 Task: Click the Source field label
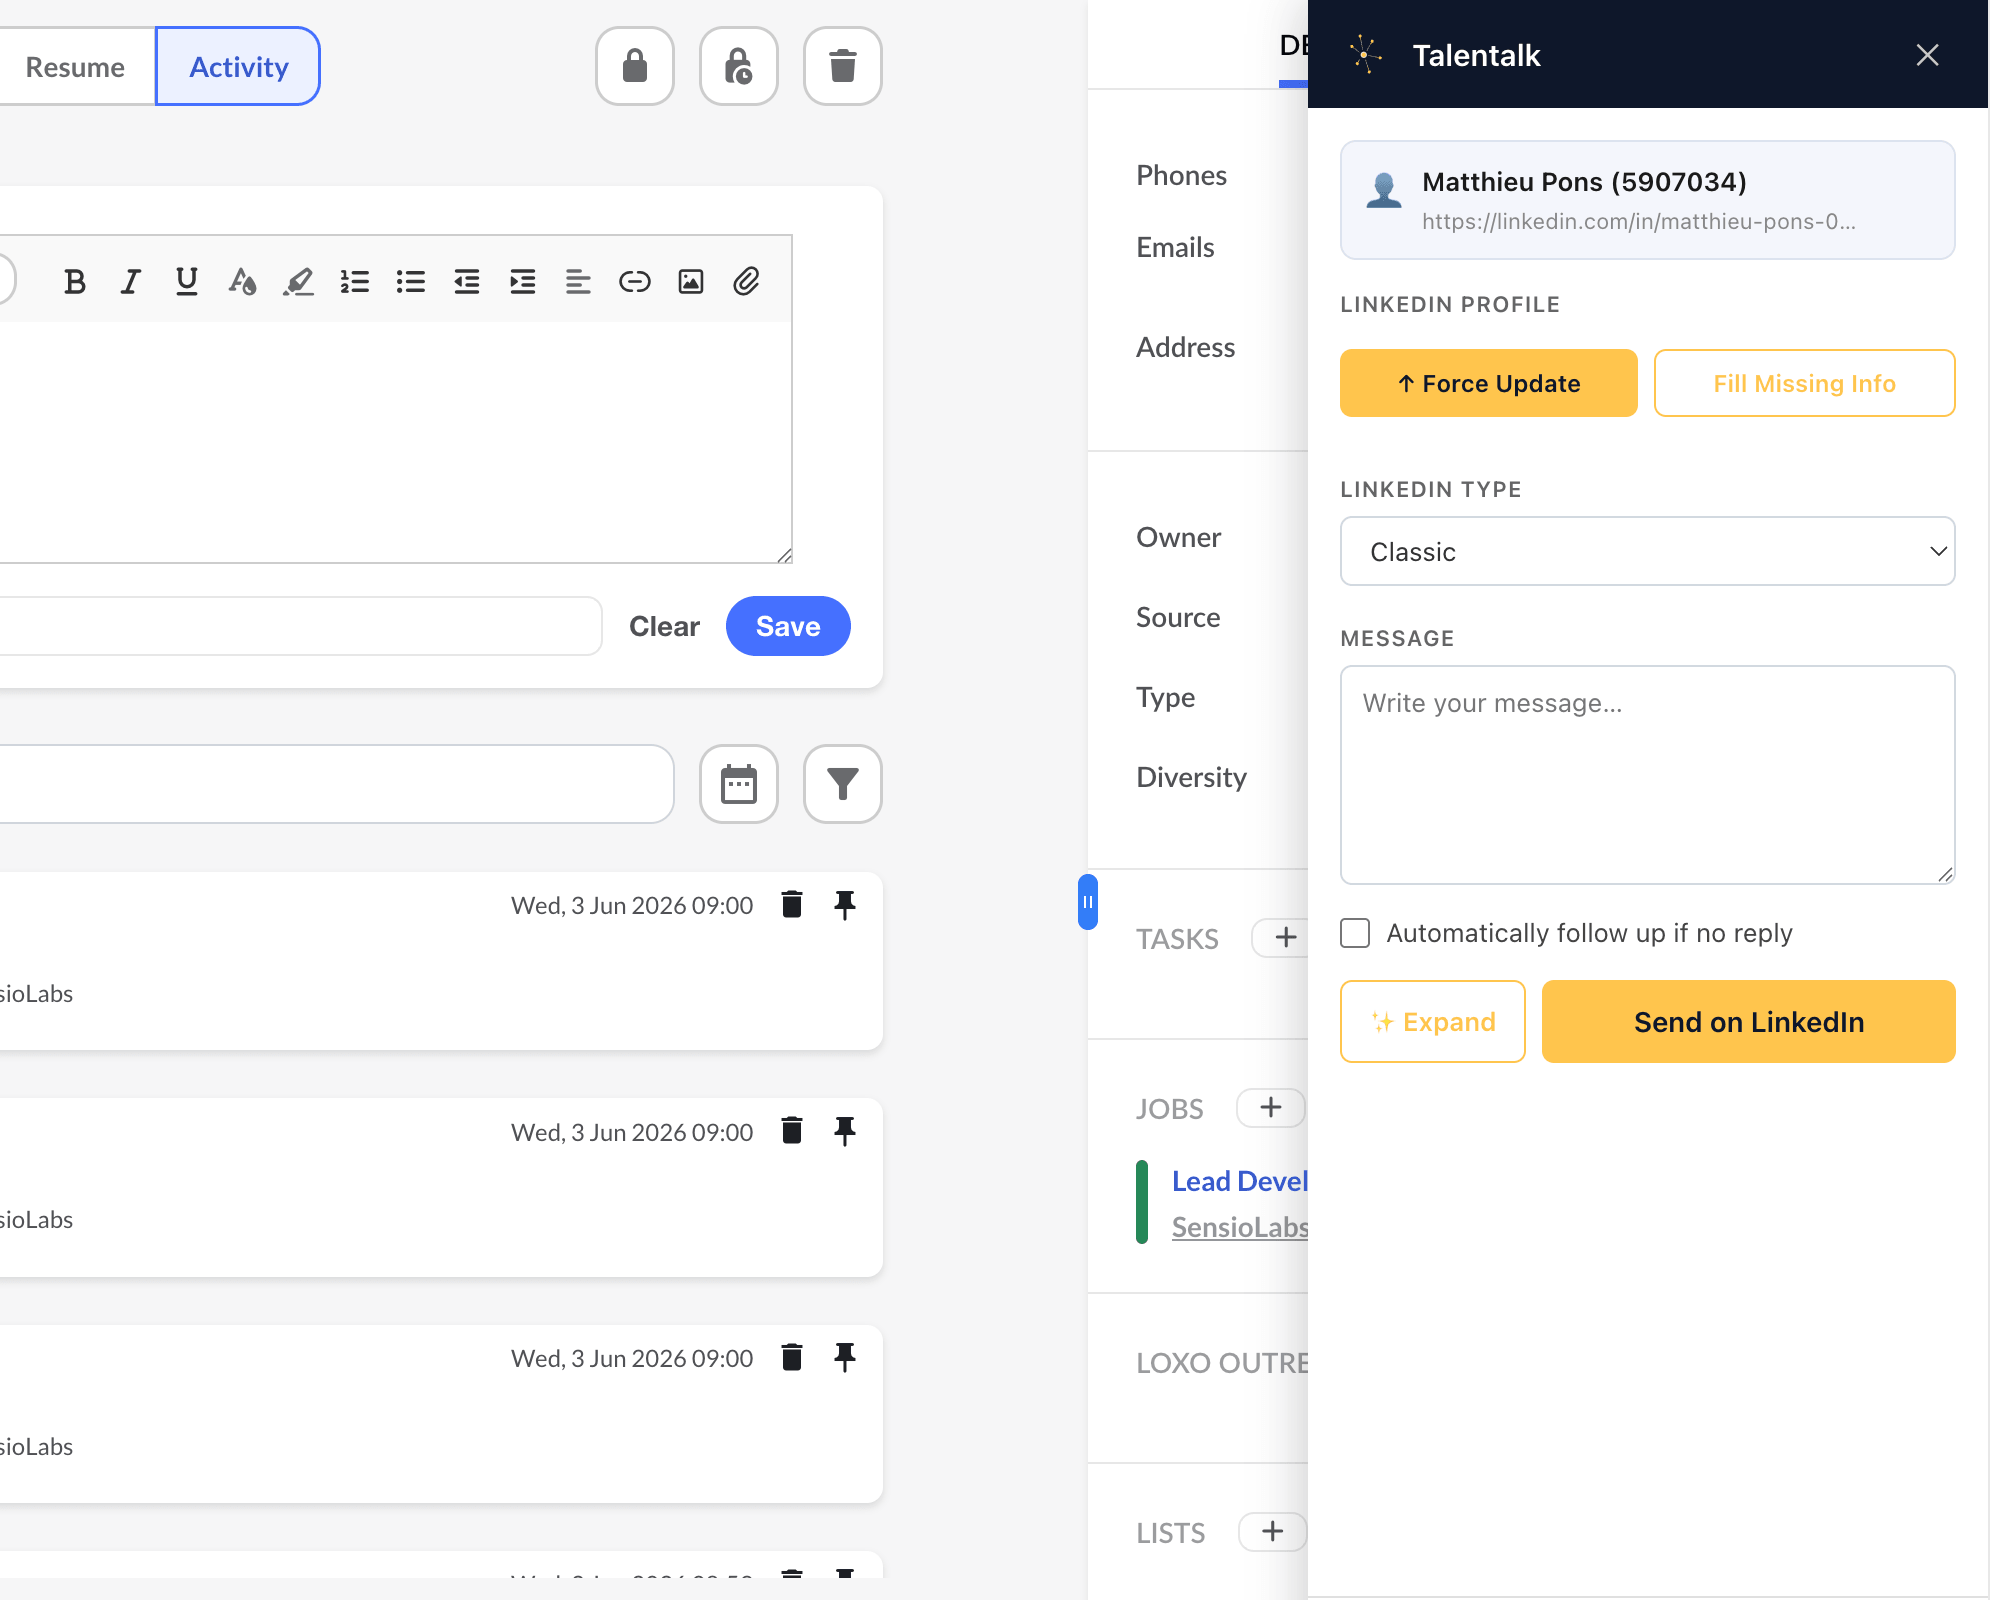click(1178, 618)
